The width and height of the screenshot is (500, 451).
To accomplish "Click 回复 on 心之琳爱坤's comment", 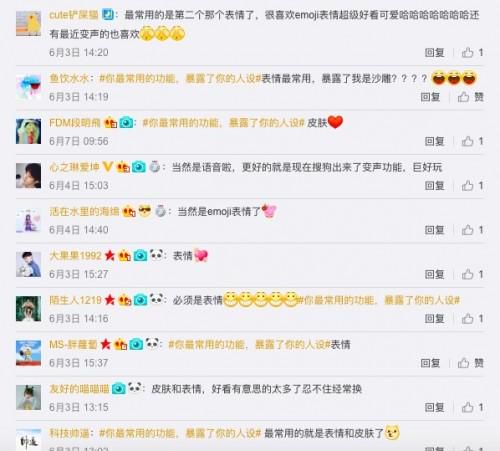I will [435, 186].
